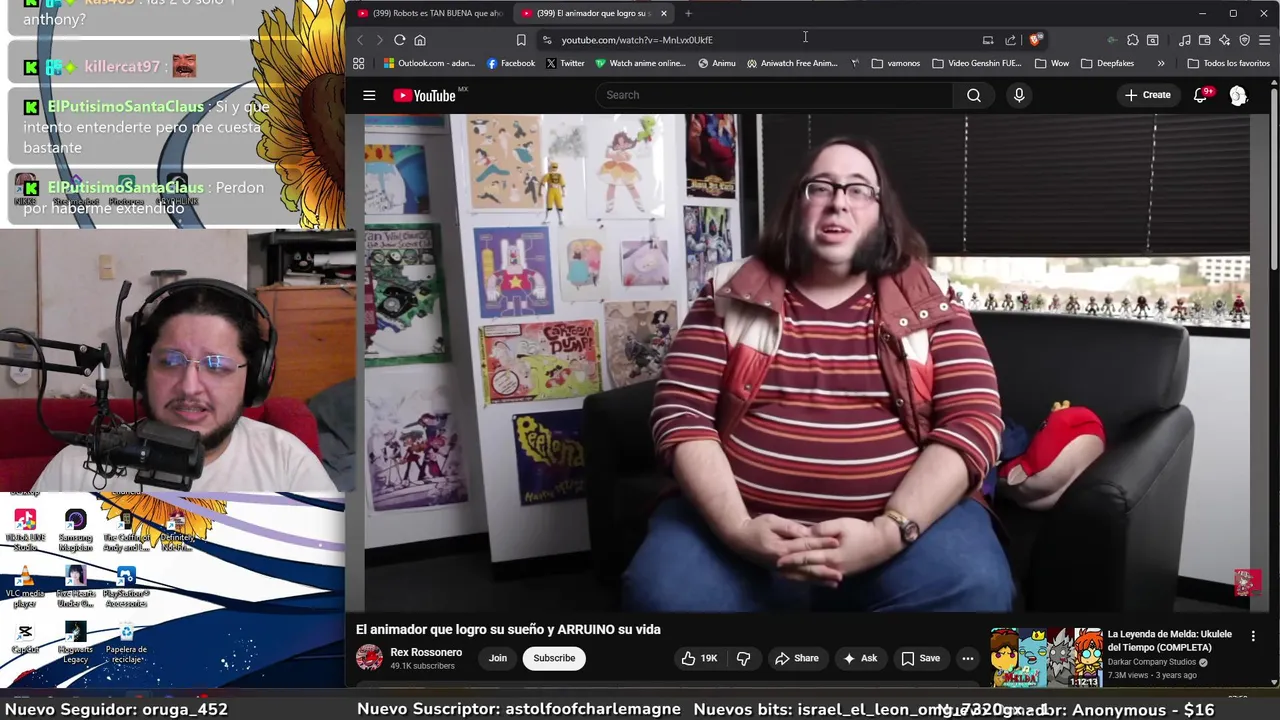Image resolution: width=1280 pixels, height=720 pixels.
Task: Click the Create button on YouTube
Action: (1147, 95)
